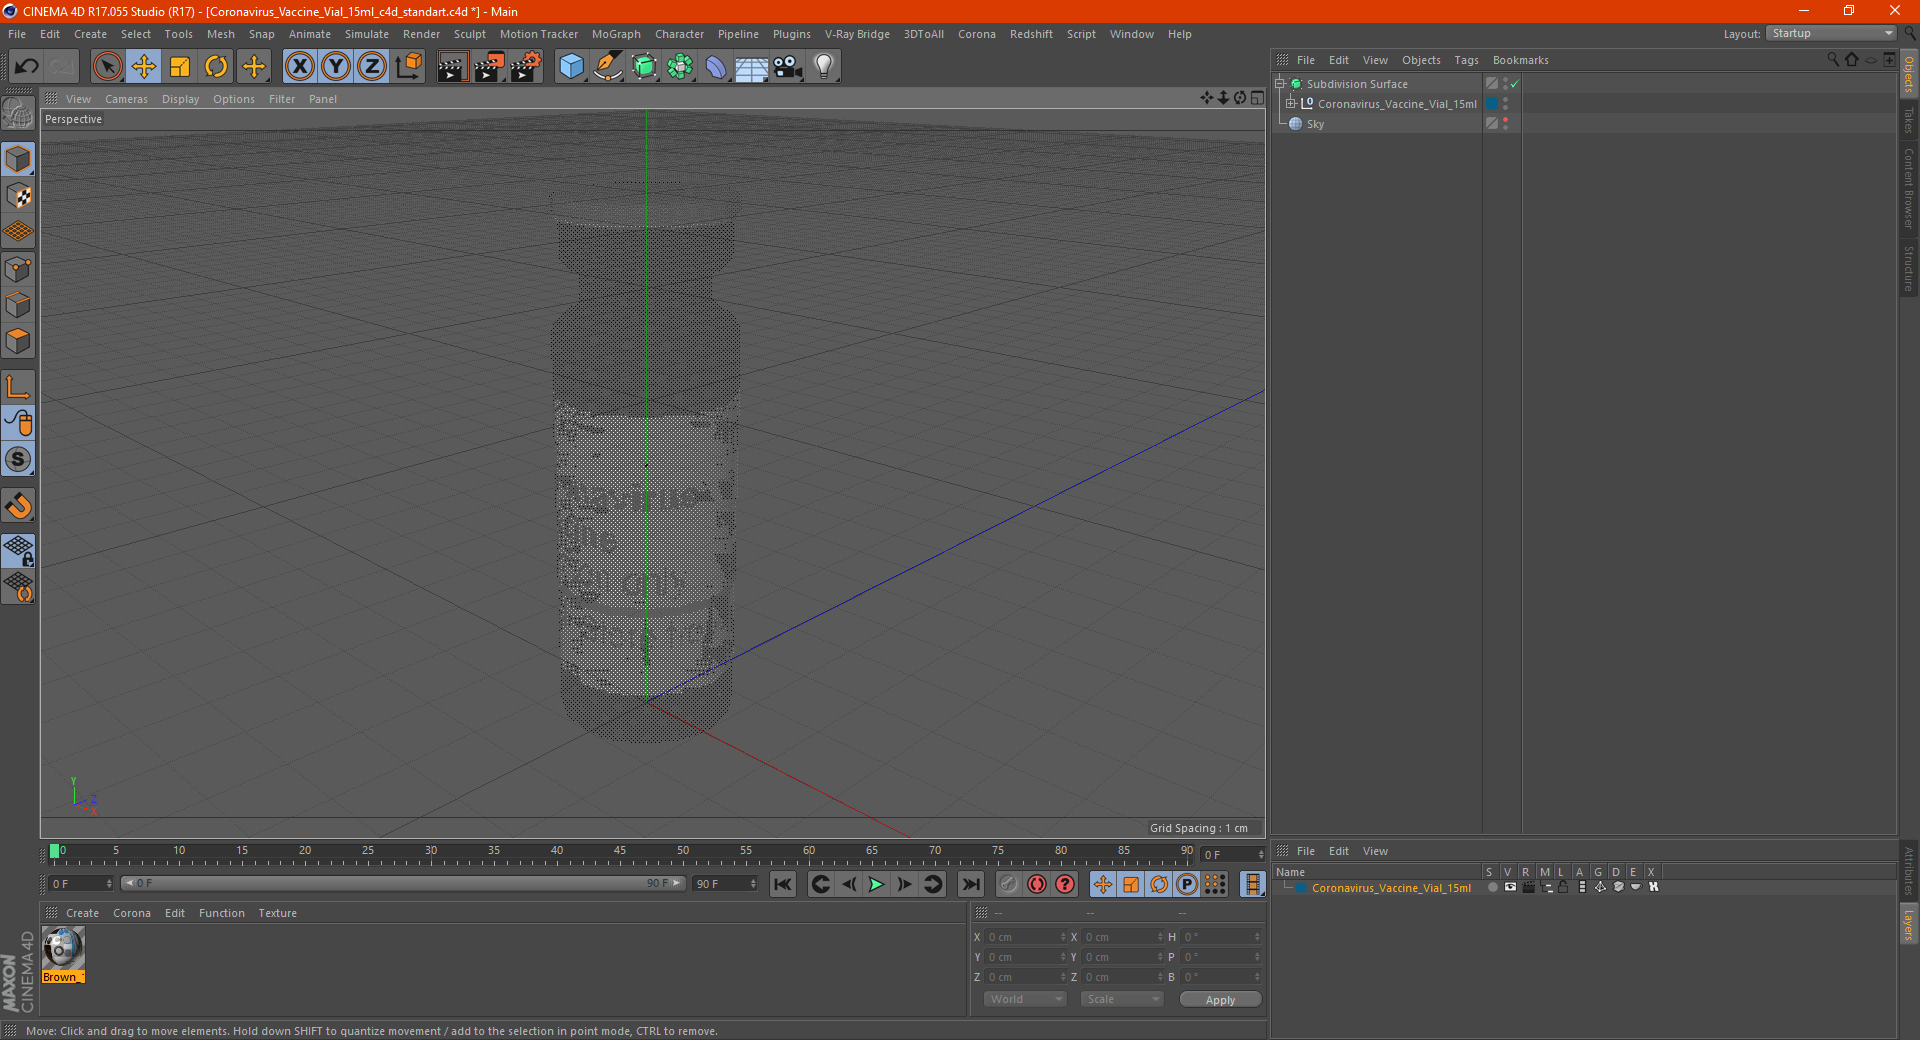This screenshot has height=1040, width=1920.
Task: Add a Floor environment object
Action: click(752, 67)
